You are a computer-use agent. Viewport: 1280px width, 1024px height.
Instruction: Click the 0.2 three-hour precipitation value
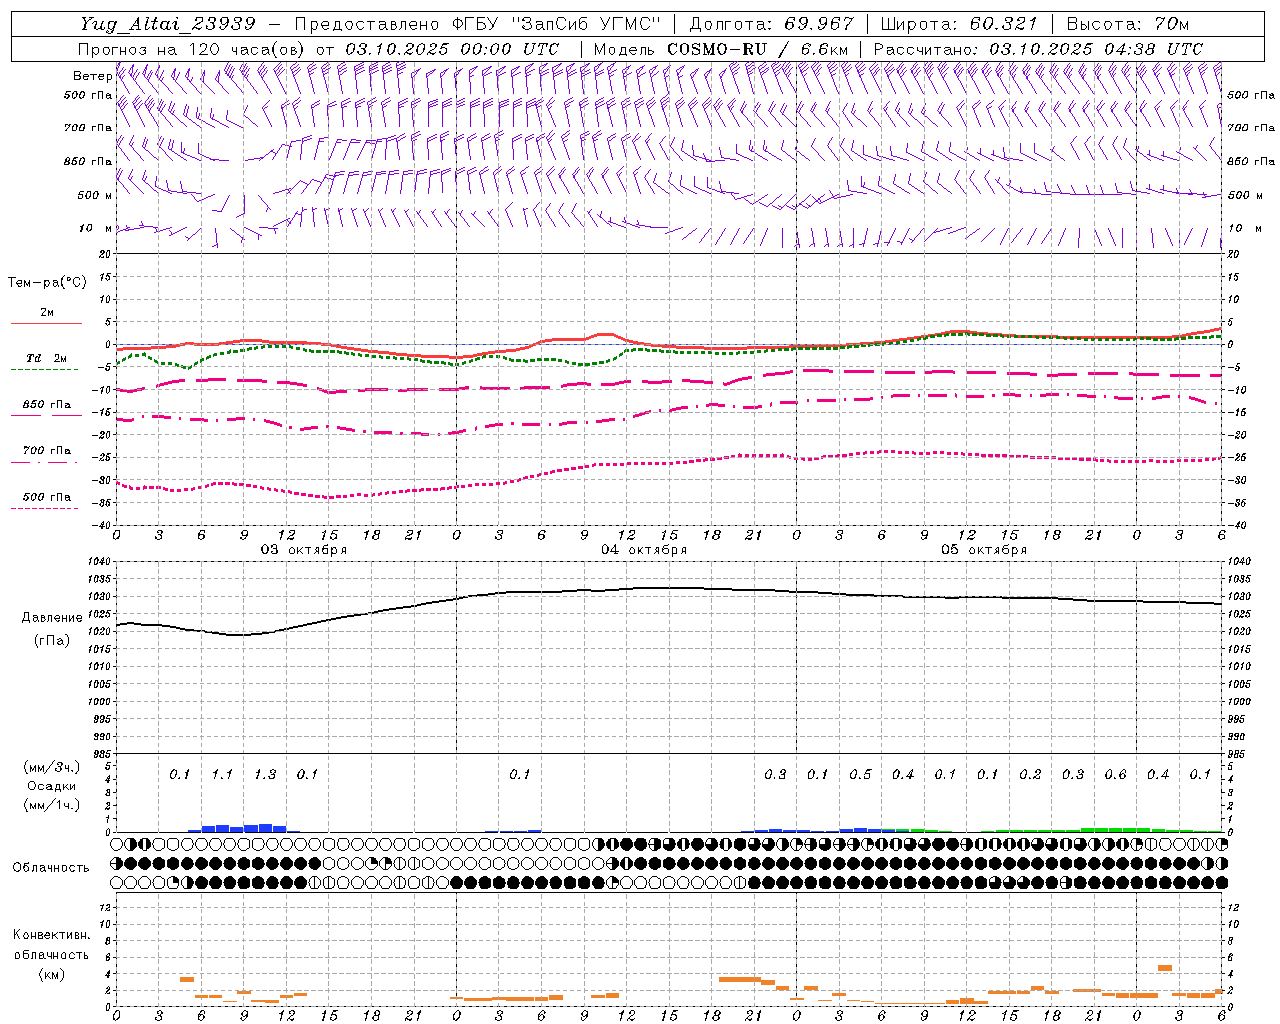pyautogui.click(x=1030, y=775)
